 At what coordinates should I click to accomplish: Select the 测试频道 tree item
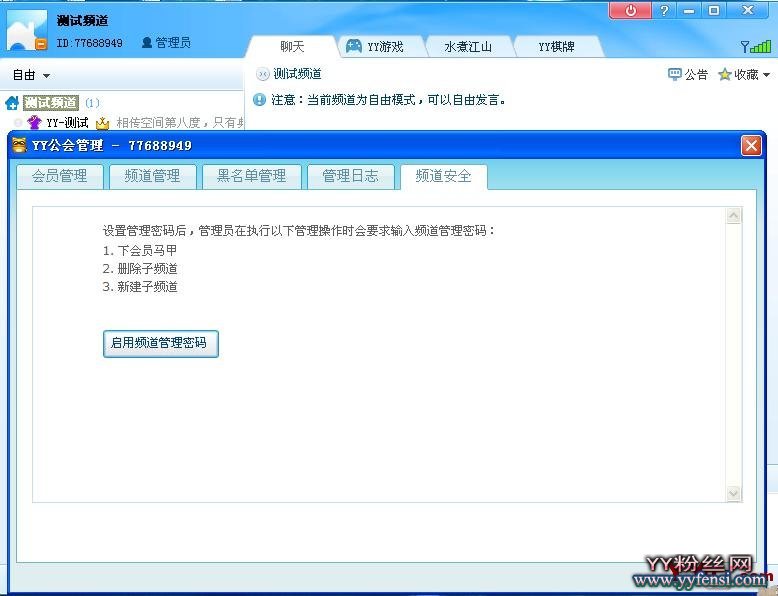[51, 103]
